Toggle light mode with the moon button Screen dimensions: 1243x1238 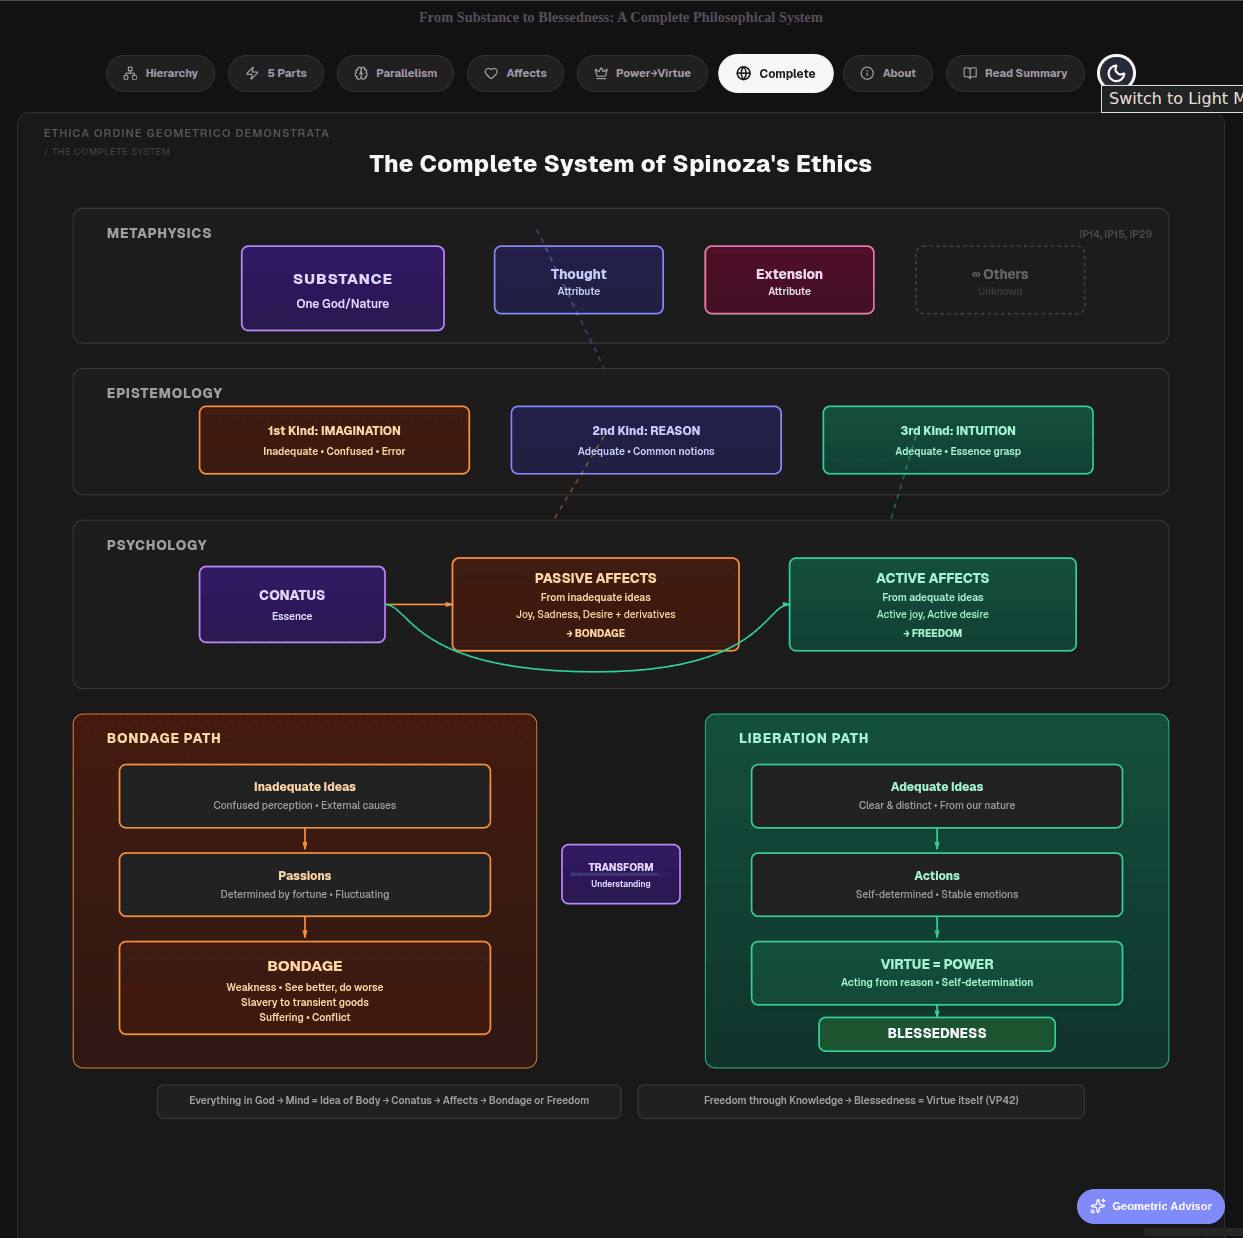click(x=1116, y=73)
